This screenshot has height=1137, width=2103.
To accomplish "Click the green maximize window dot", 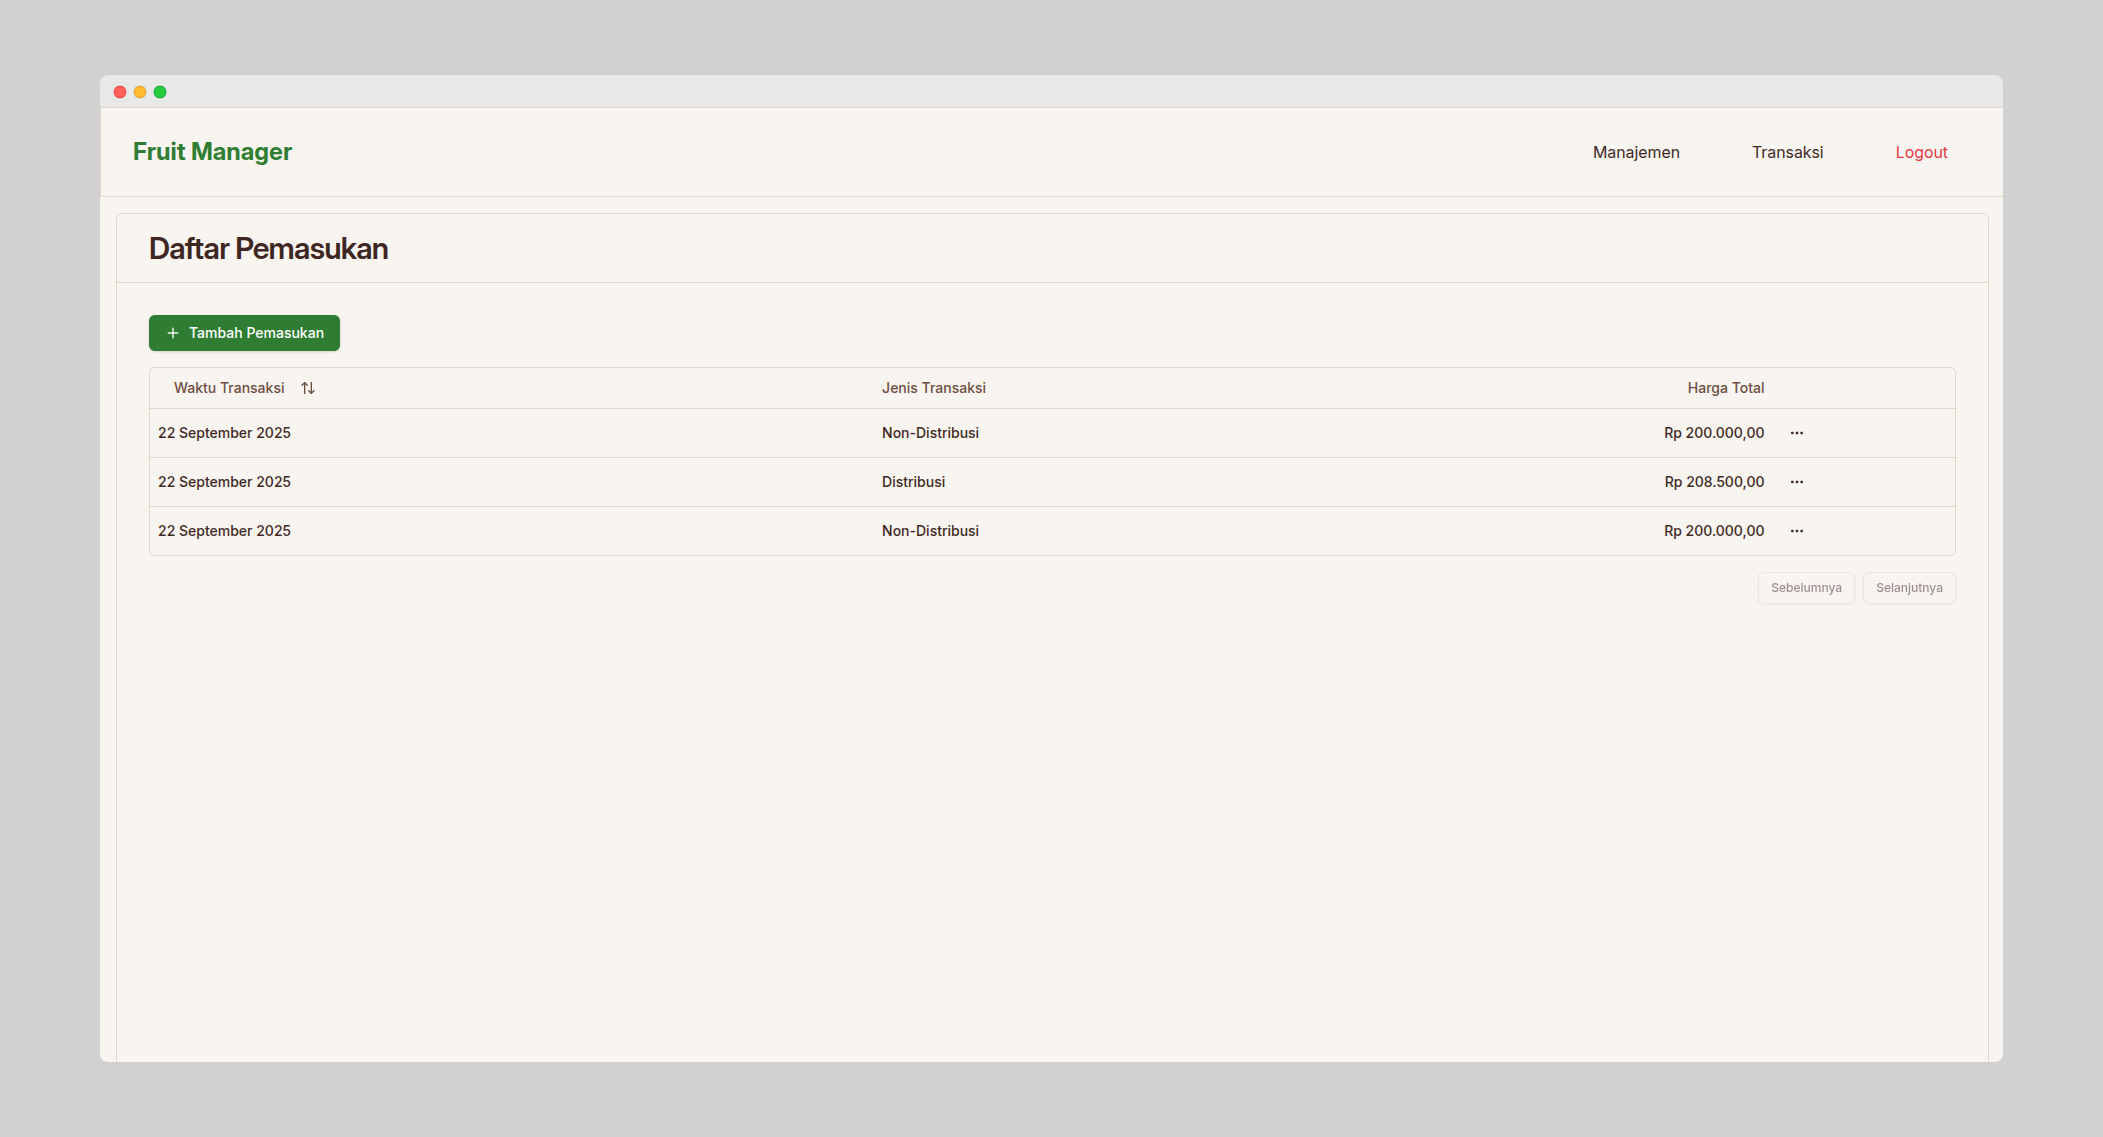I will pos(160,92).
